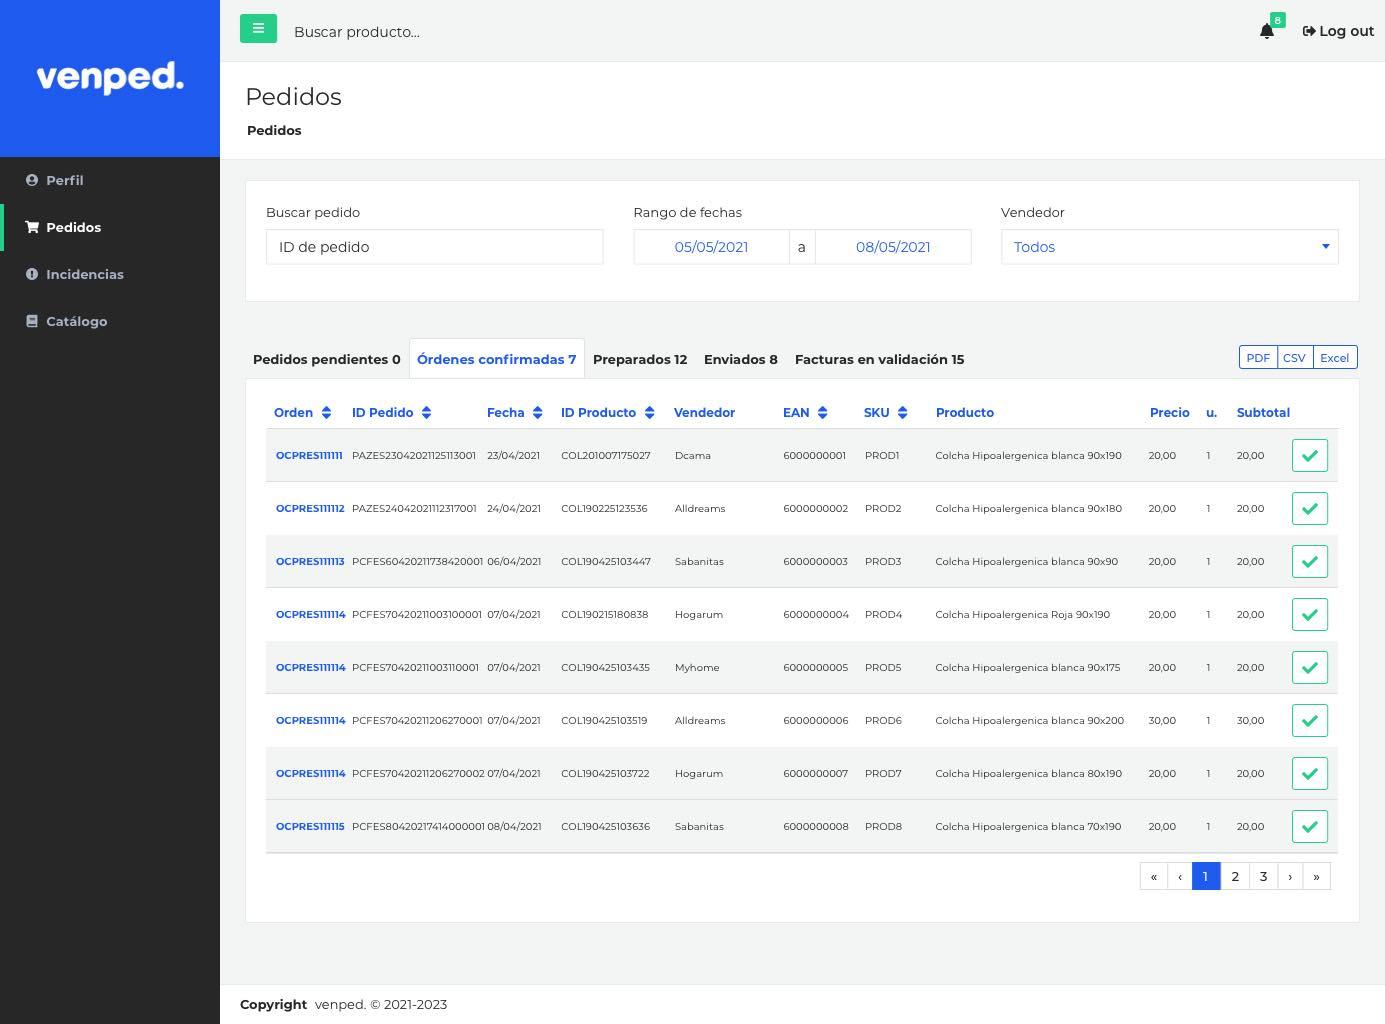Export table as PDF
The width and height of the screenshot is (1385, 1024).
pos(1258,358)
